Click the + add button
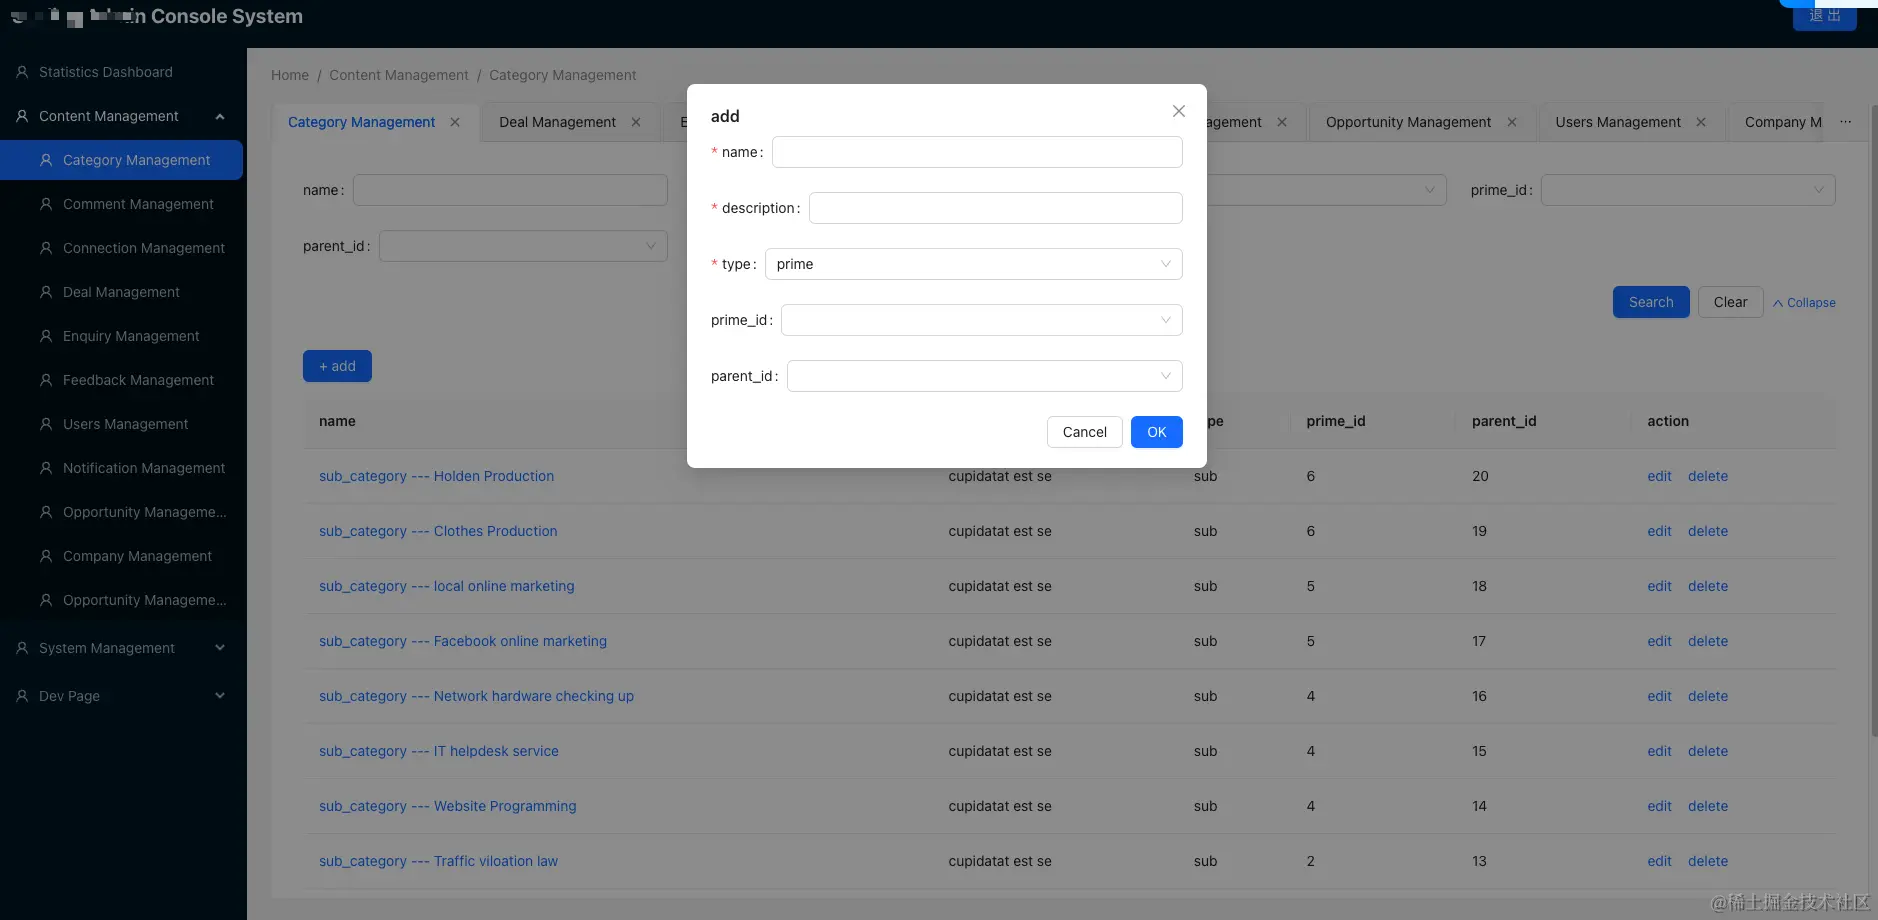The width and height of the screenshot is (1878, 920). pyautogui.click(x=337, y=366)
